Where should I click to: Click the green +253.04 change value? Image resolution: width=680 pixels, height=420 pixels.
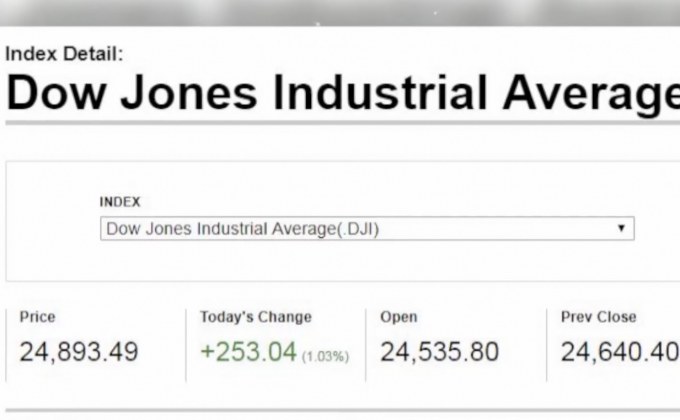coord(248,352)
